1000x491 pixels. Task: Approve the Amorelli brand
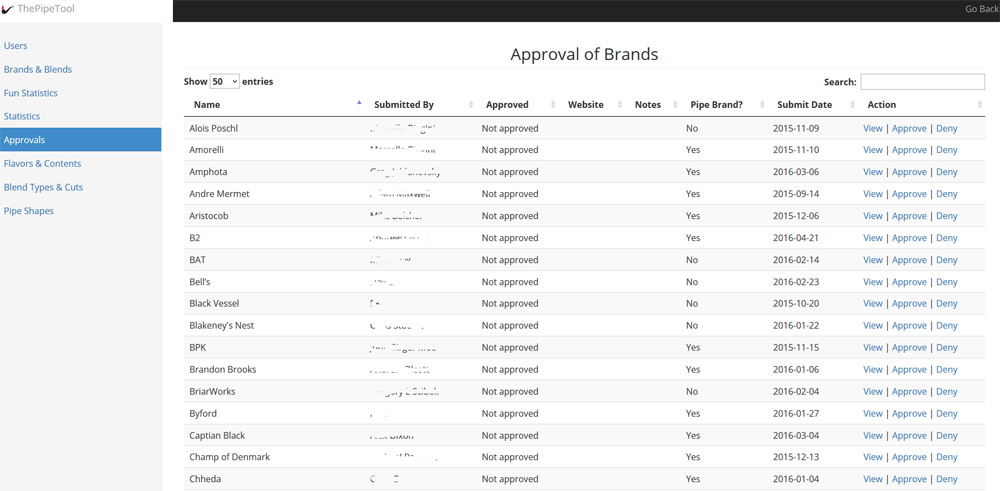(x=909, y=150)
